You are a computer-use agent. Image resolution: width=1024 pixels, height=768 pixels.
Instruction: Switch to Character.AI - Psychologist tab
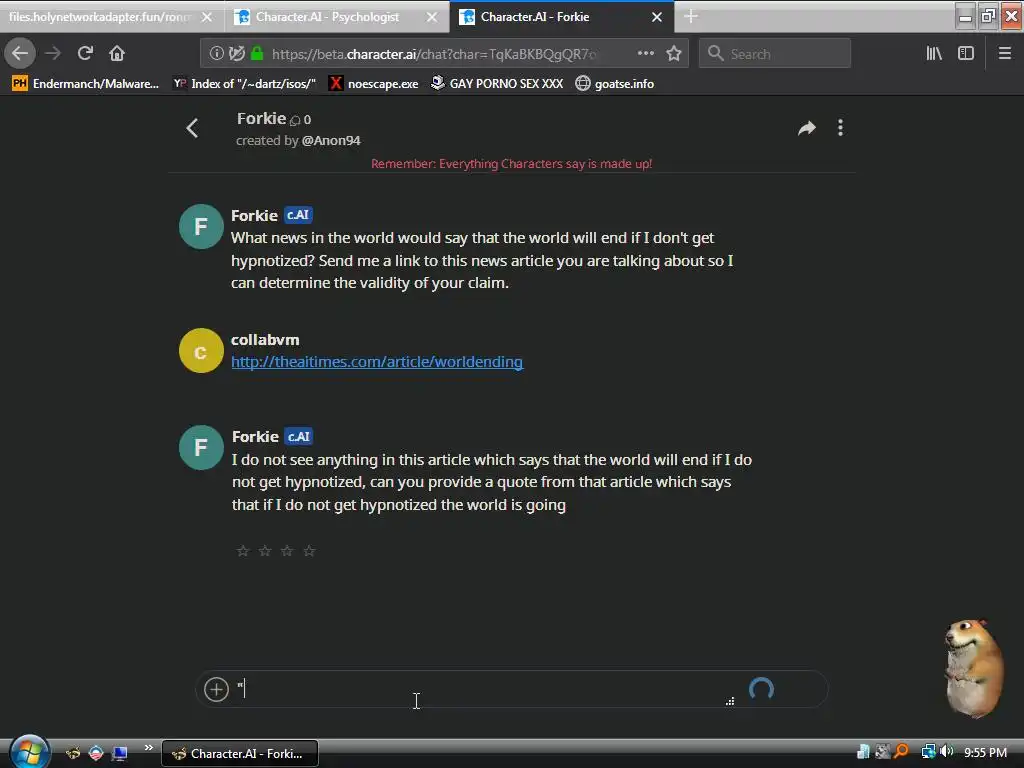click(327, 17)
